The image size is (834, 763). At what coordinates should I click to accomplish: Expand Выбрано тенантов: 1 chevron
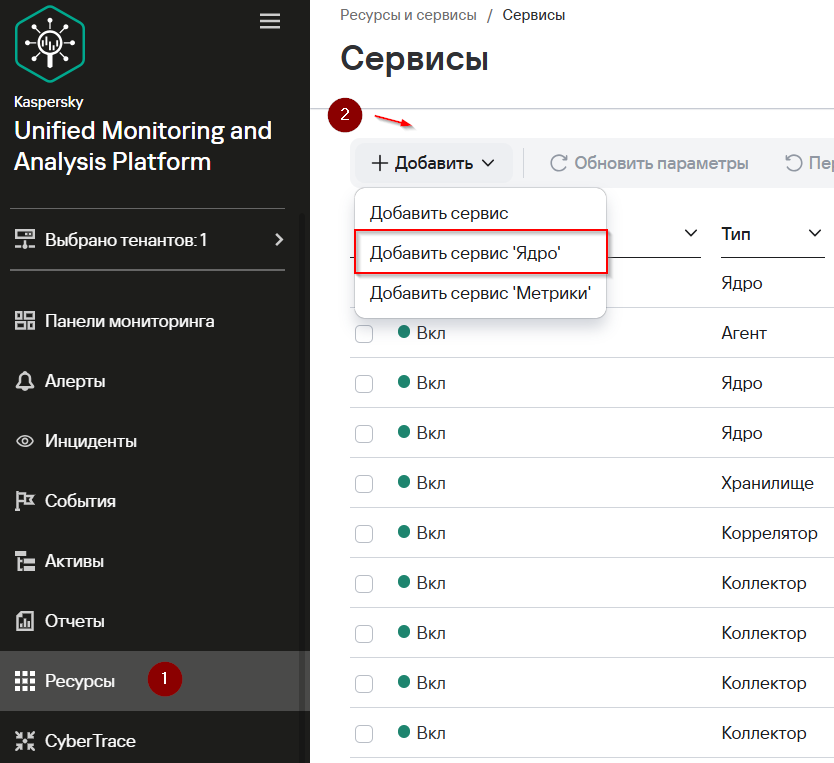[279, 240]
